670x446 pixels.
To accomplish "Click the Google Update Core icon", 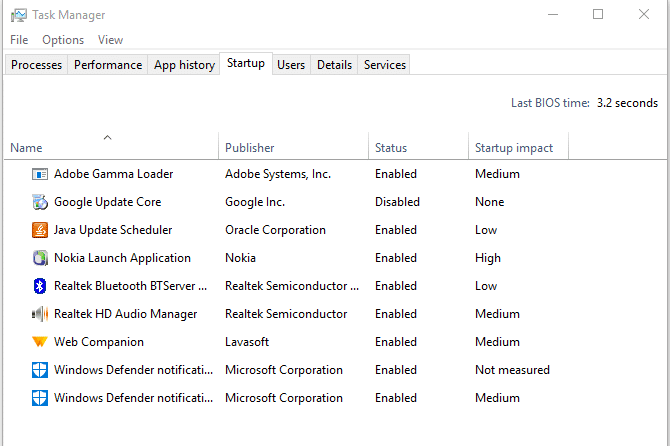I will tap(40, 202).
